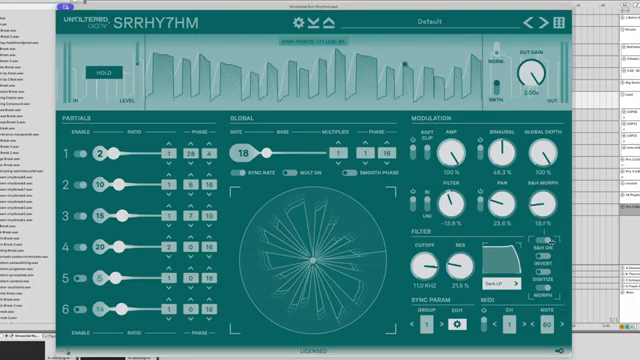The height and width of the screenshot is (360, 640).
Task: Increase global multiplier value
Action: click(338, 143)
